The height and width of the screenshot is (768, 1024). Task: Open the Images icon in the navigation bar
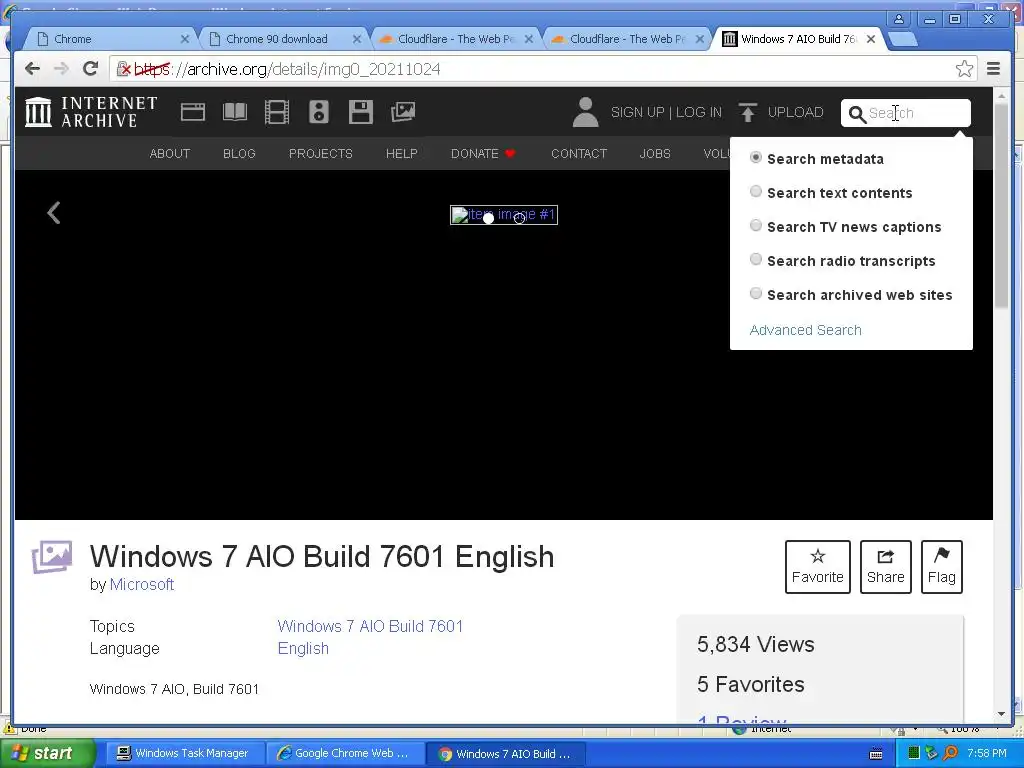403,112
